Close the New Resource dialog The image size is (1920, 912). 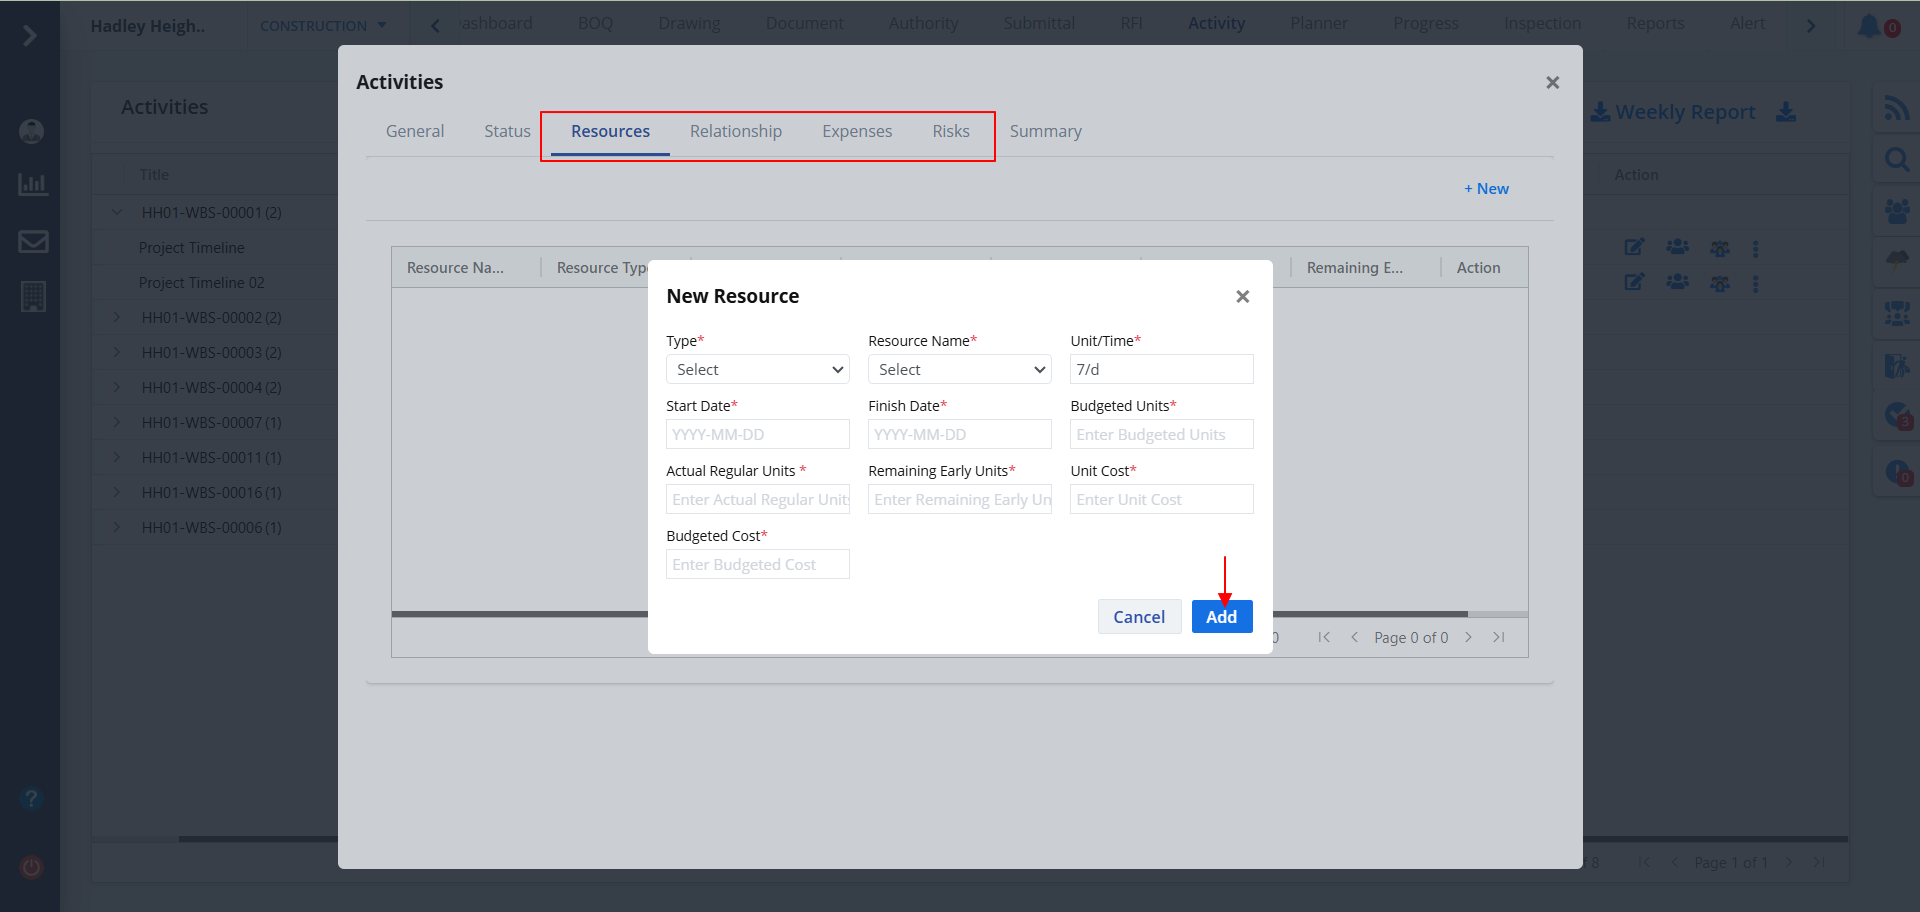(1242, 297)
